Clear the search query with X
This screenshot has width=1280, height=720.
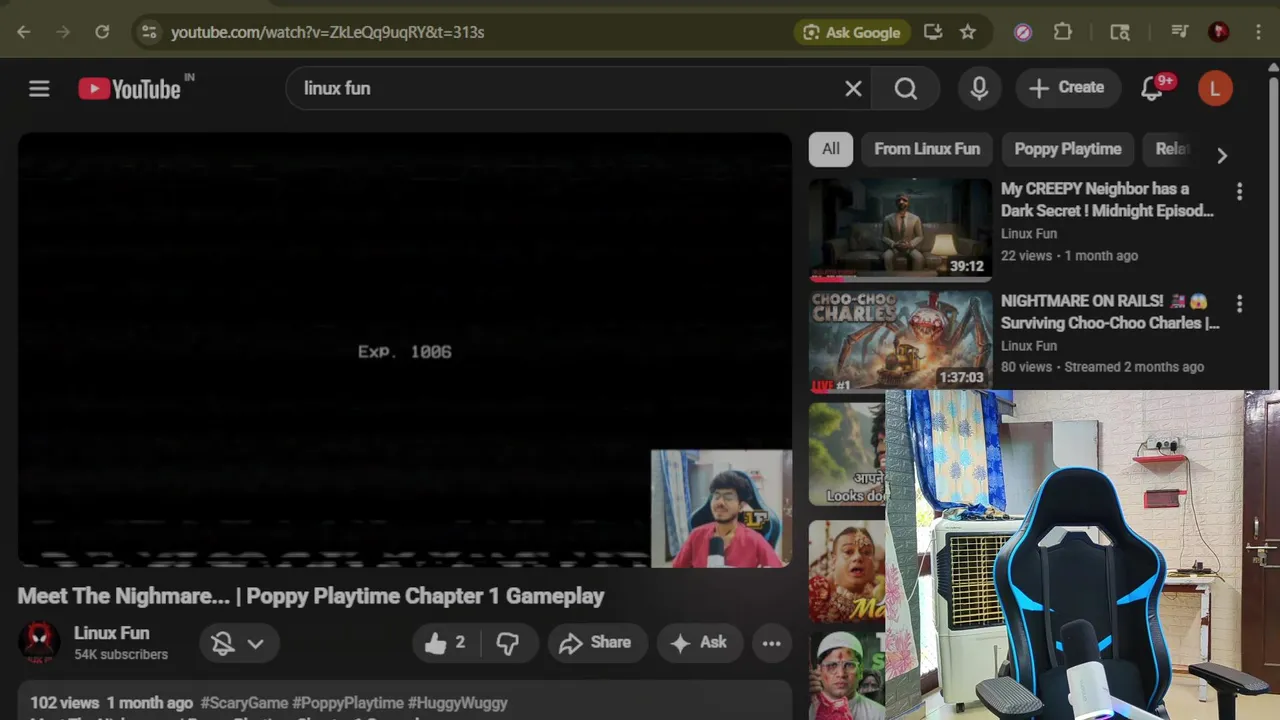(853, 89)
